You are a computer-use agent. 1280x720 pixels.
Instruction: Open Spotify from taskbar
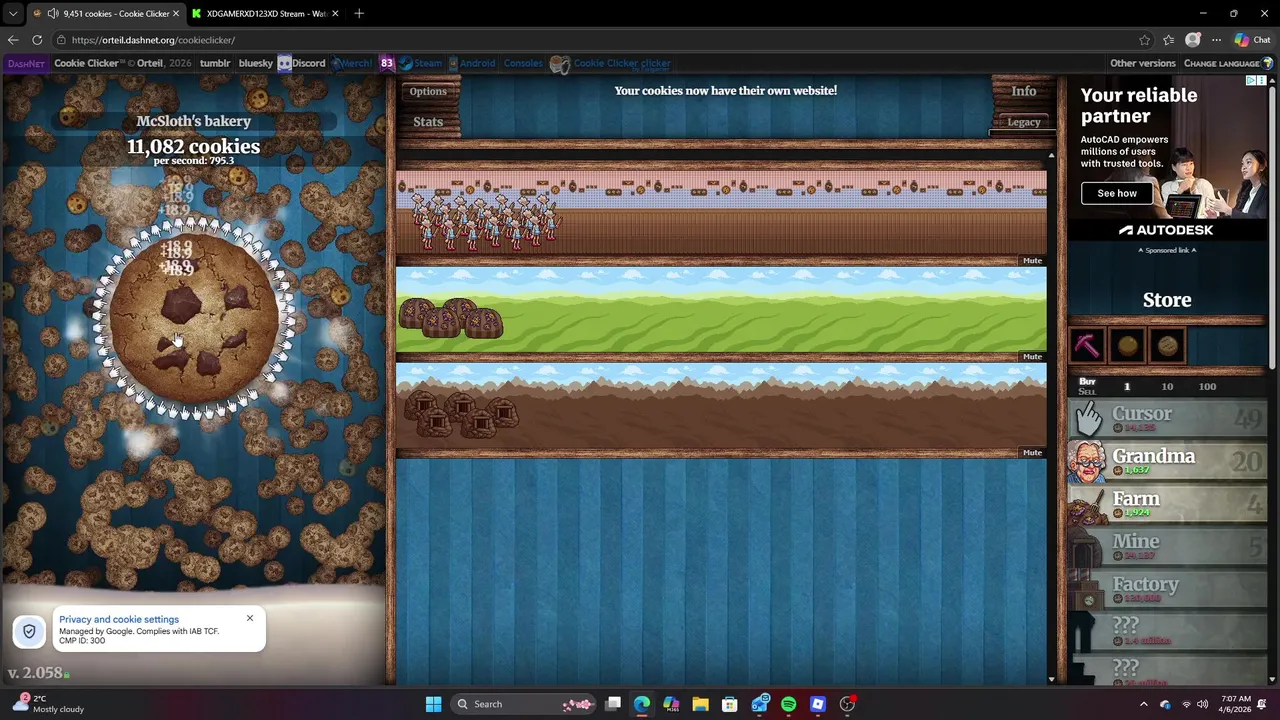tap(788, 704)
